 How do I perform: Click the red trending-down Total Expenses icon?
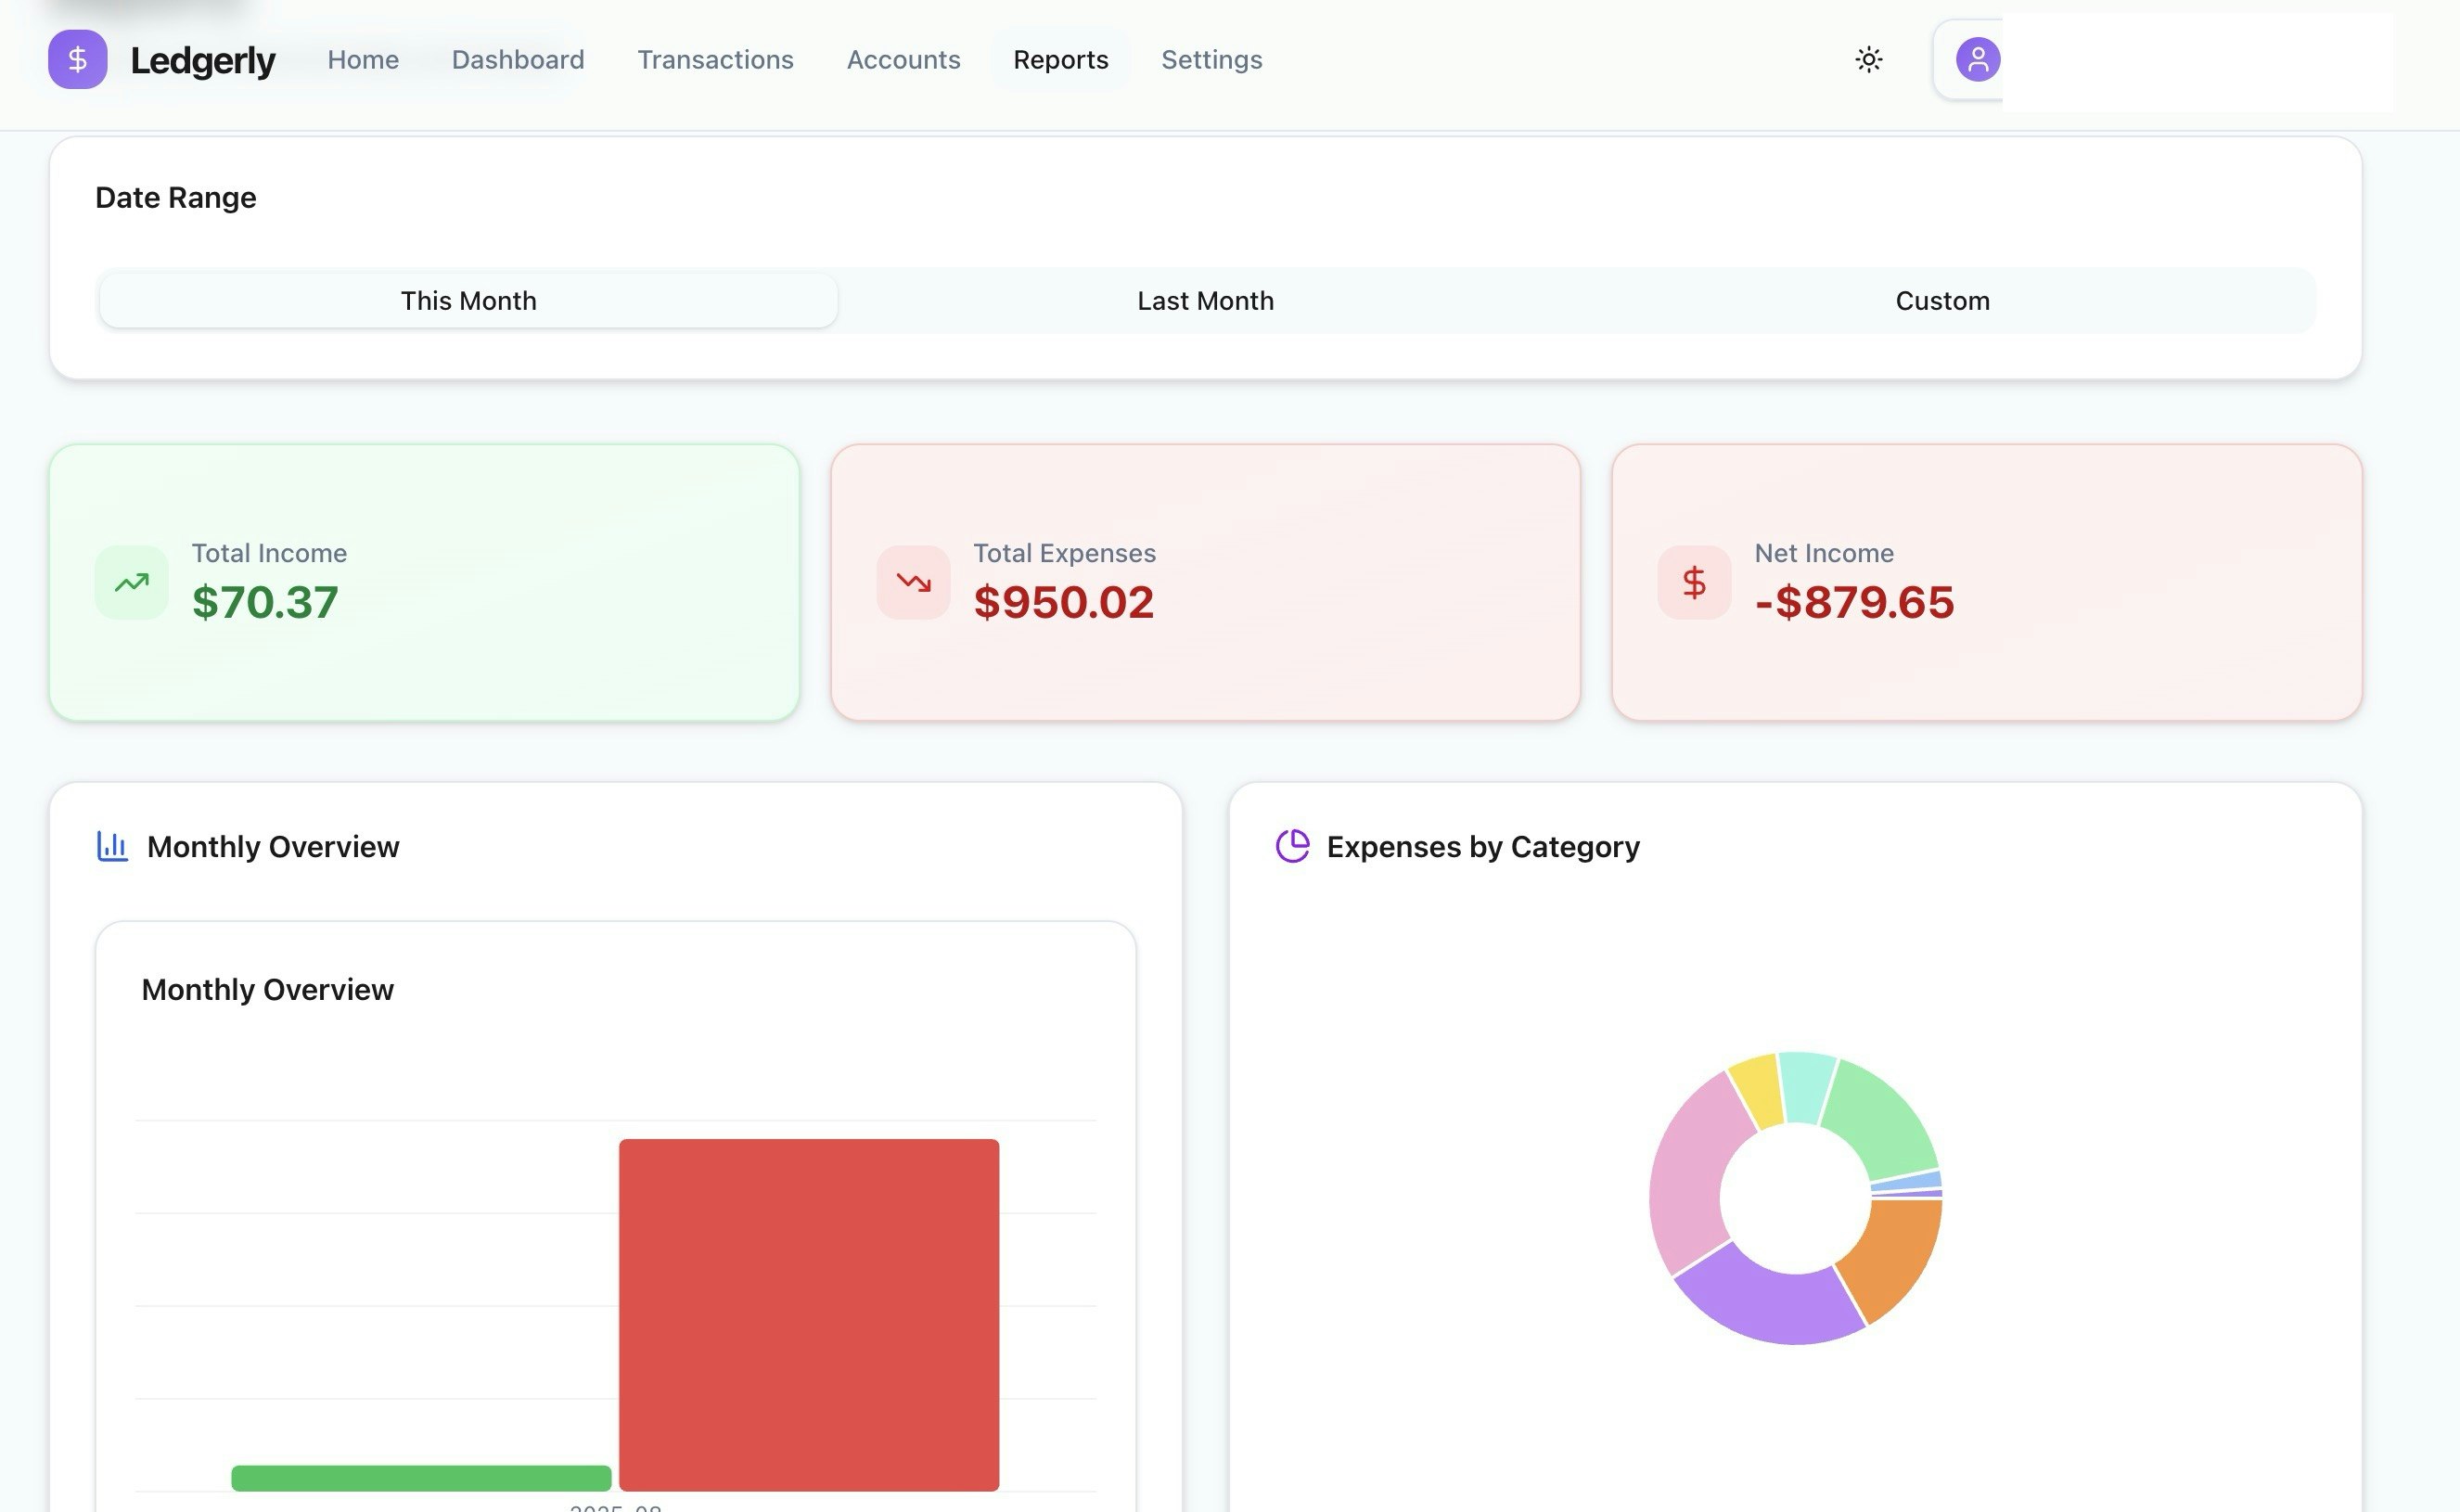click(x=913, y=582)
